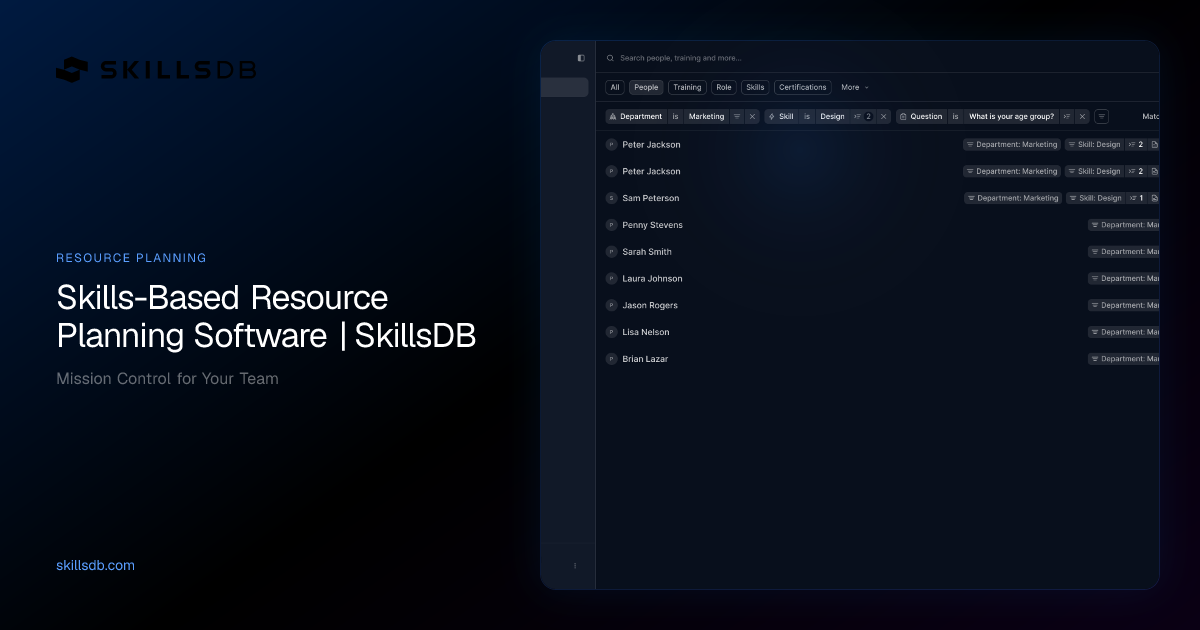The width and height of the screenshot is (1200, 630).
Task: Click Laura Johnson's Department tag
Action: pyautogui.click(x=1124, y=278)
